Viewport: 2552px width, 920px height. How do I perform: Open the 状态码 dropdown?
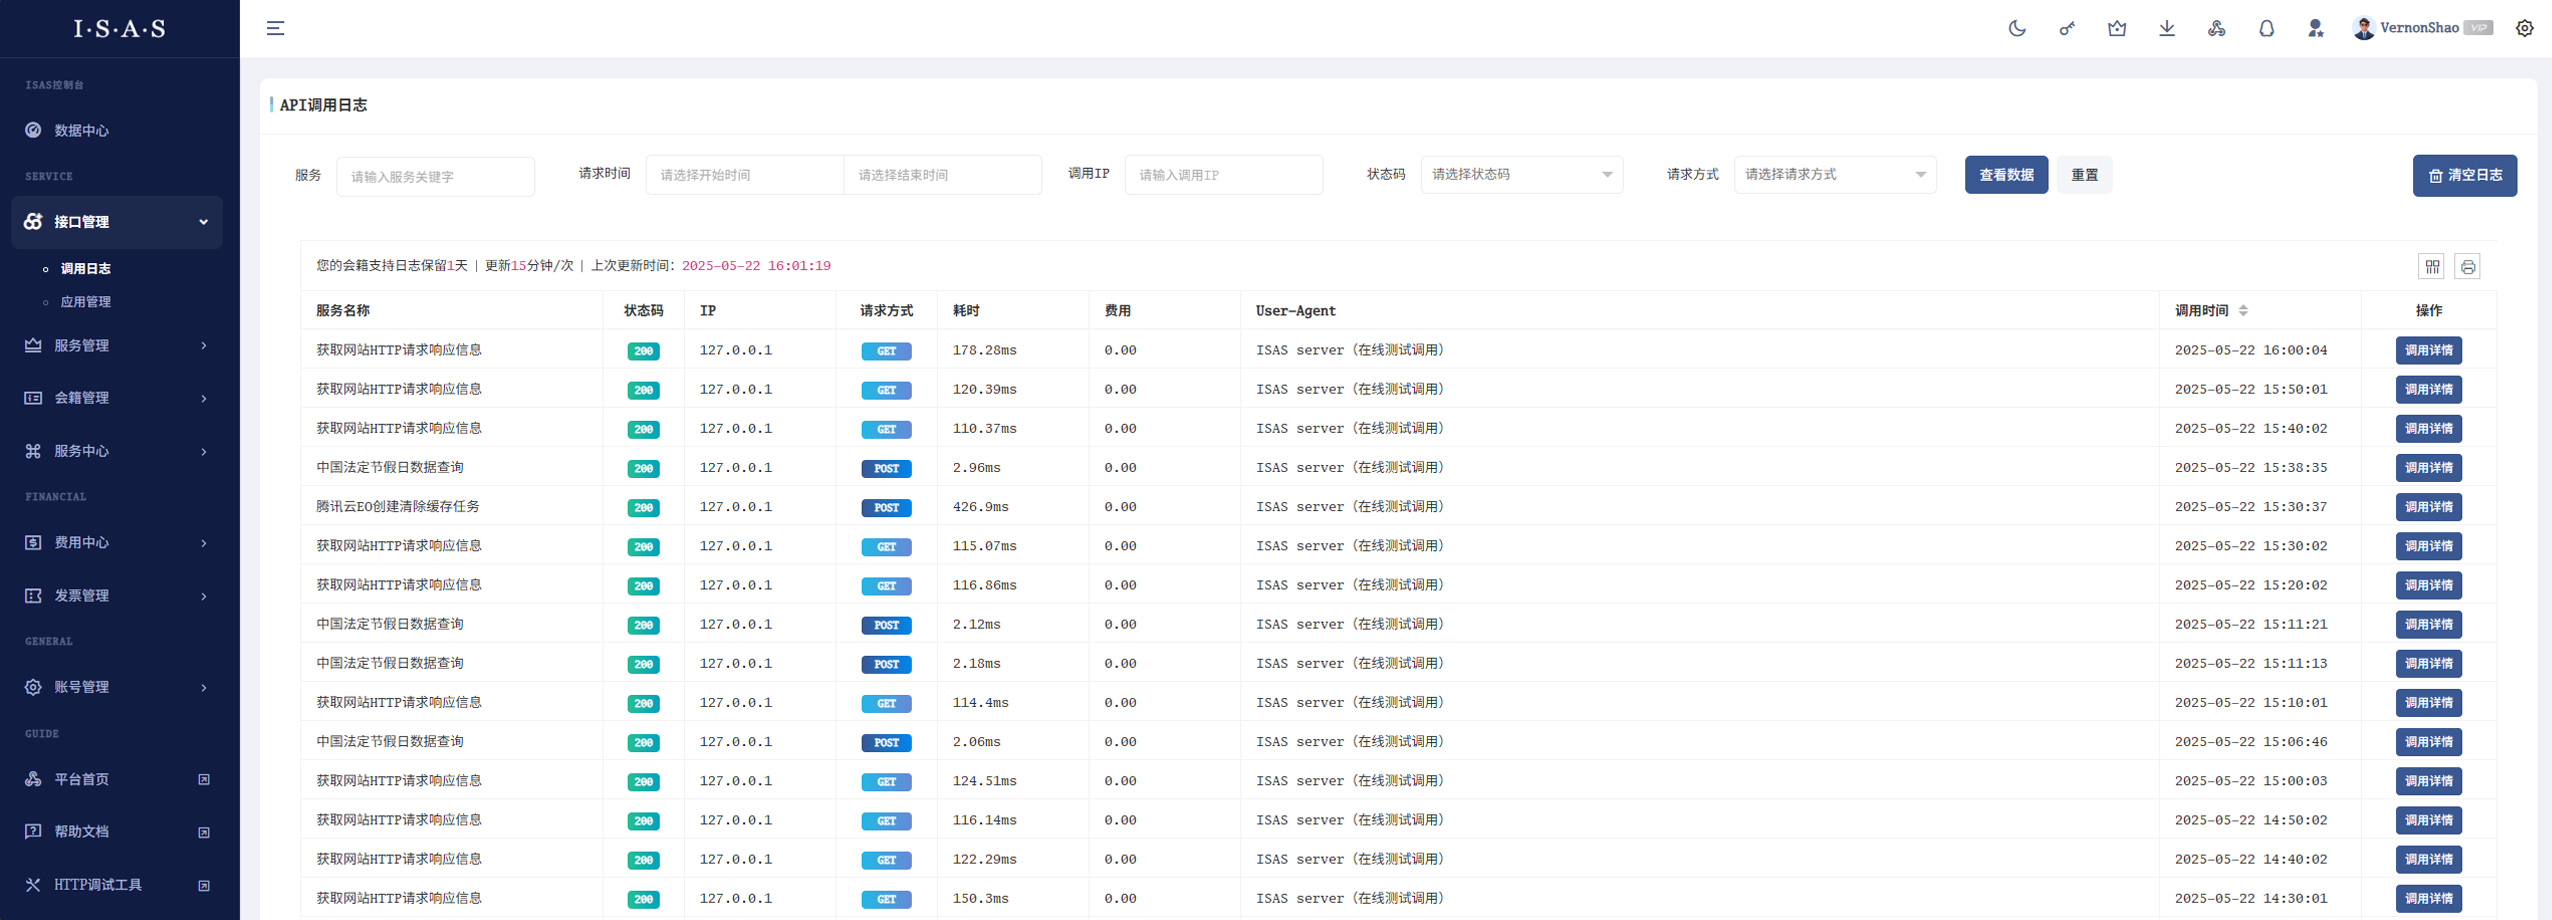point(1521,175)
